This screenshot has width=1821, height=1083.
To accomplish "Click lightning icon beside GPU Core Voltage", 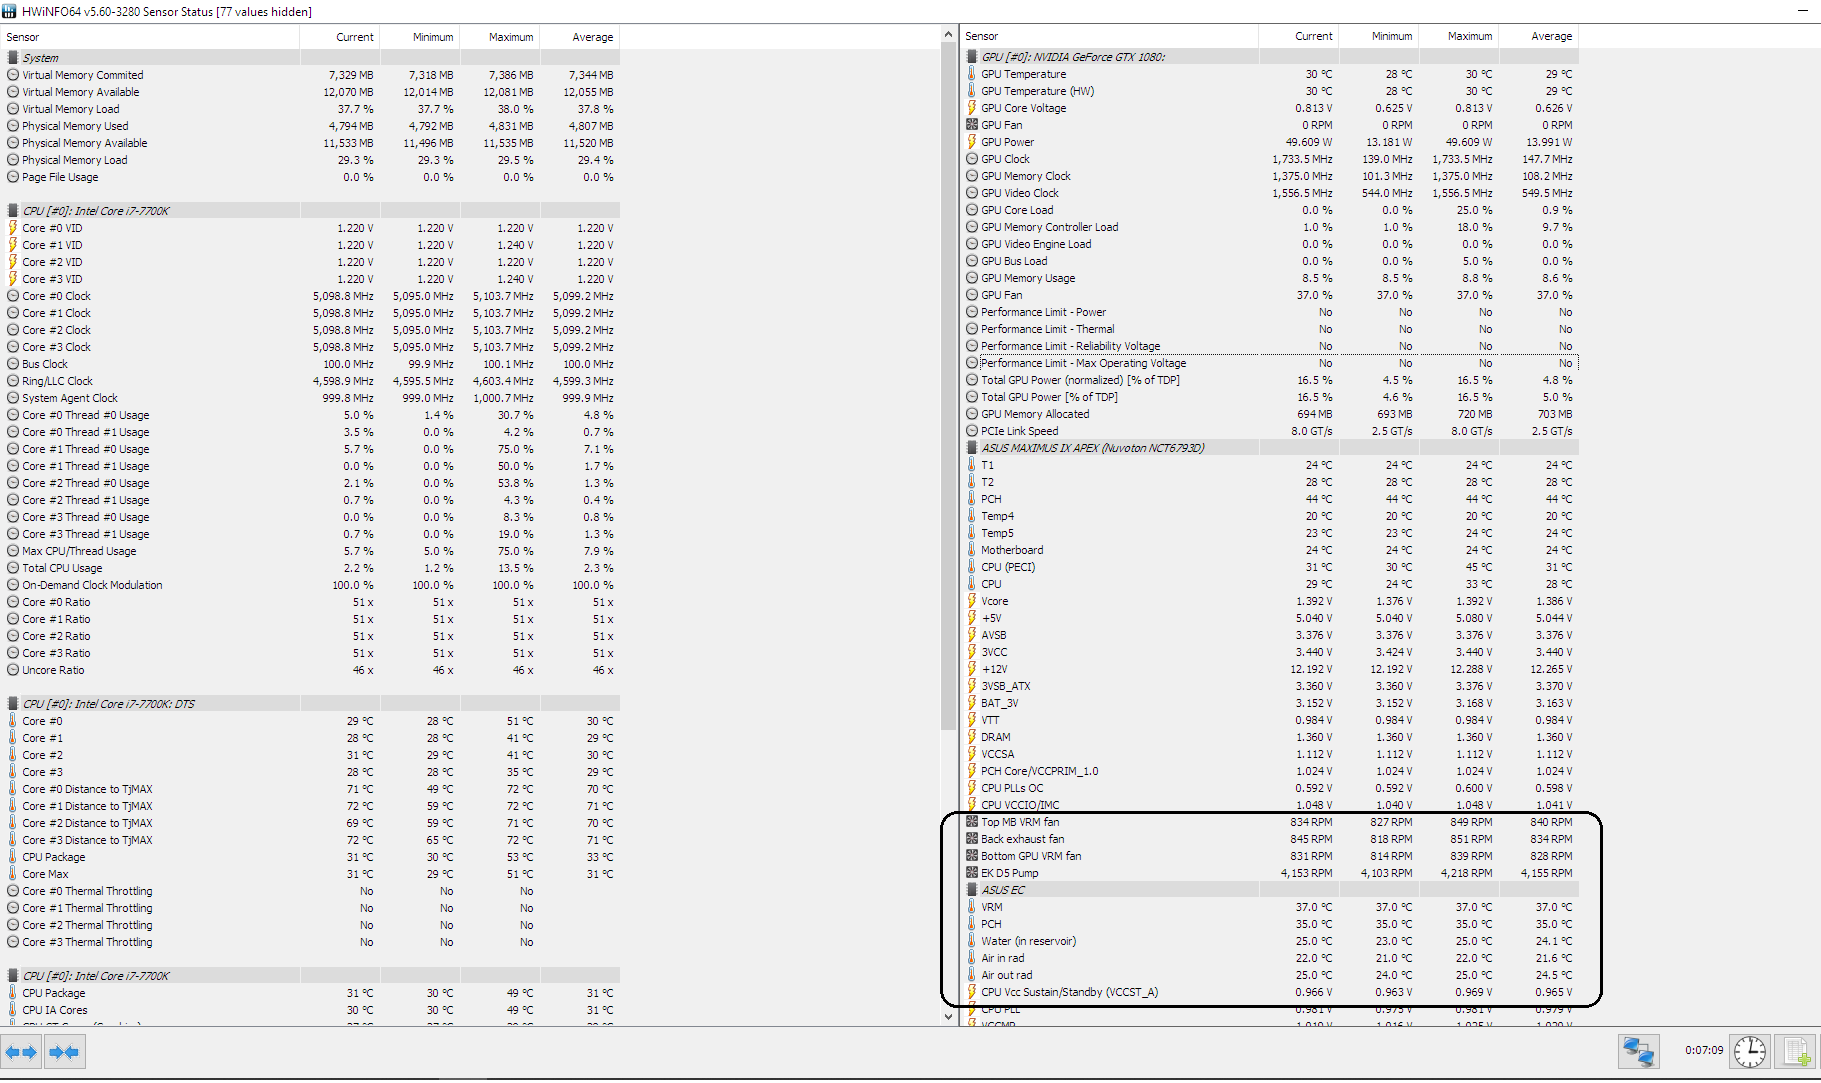I will (x=971, y=108).
